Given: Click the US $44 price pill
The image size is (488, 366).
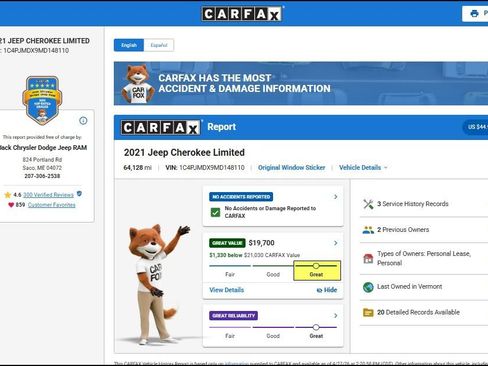Looking at the screenshot, I should pos(476,127).
